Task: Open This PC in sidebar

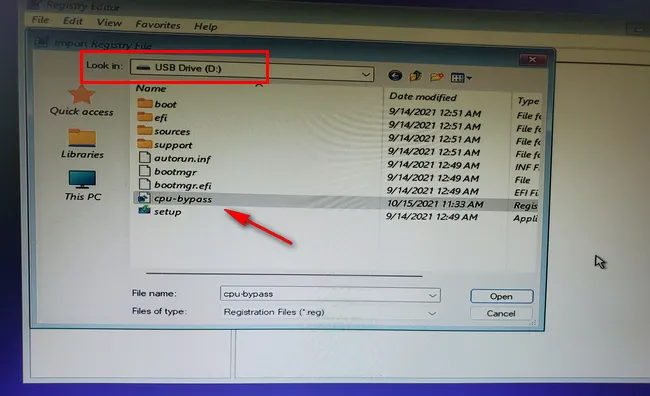Action: coord(82,185)
